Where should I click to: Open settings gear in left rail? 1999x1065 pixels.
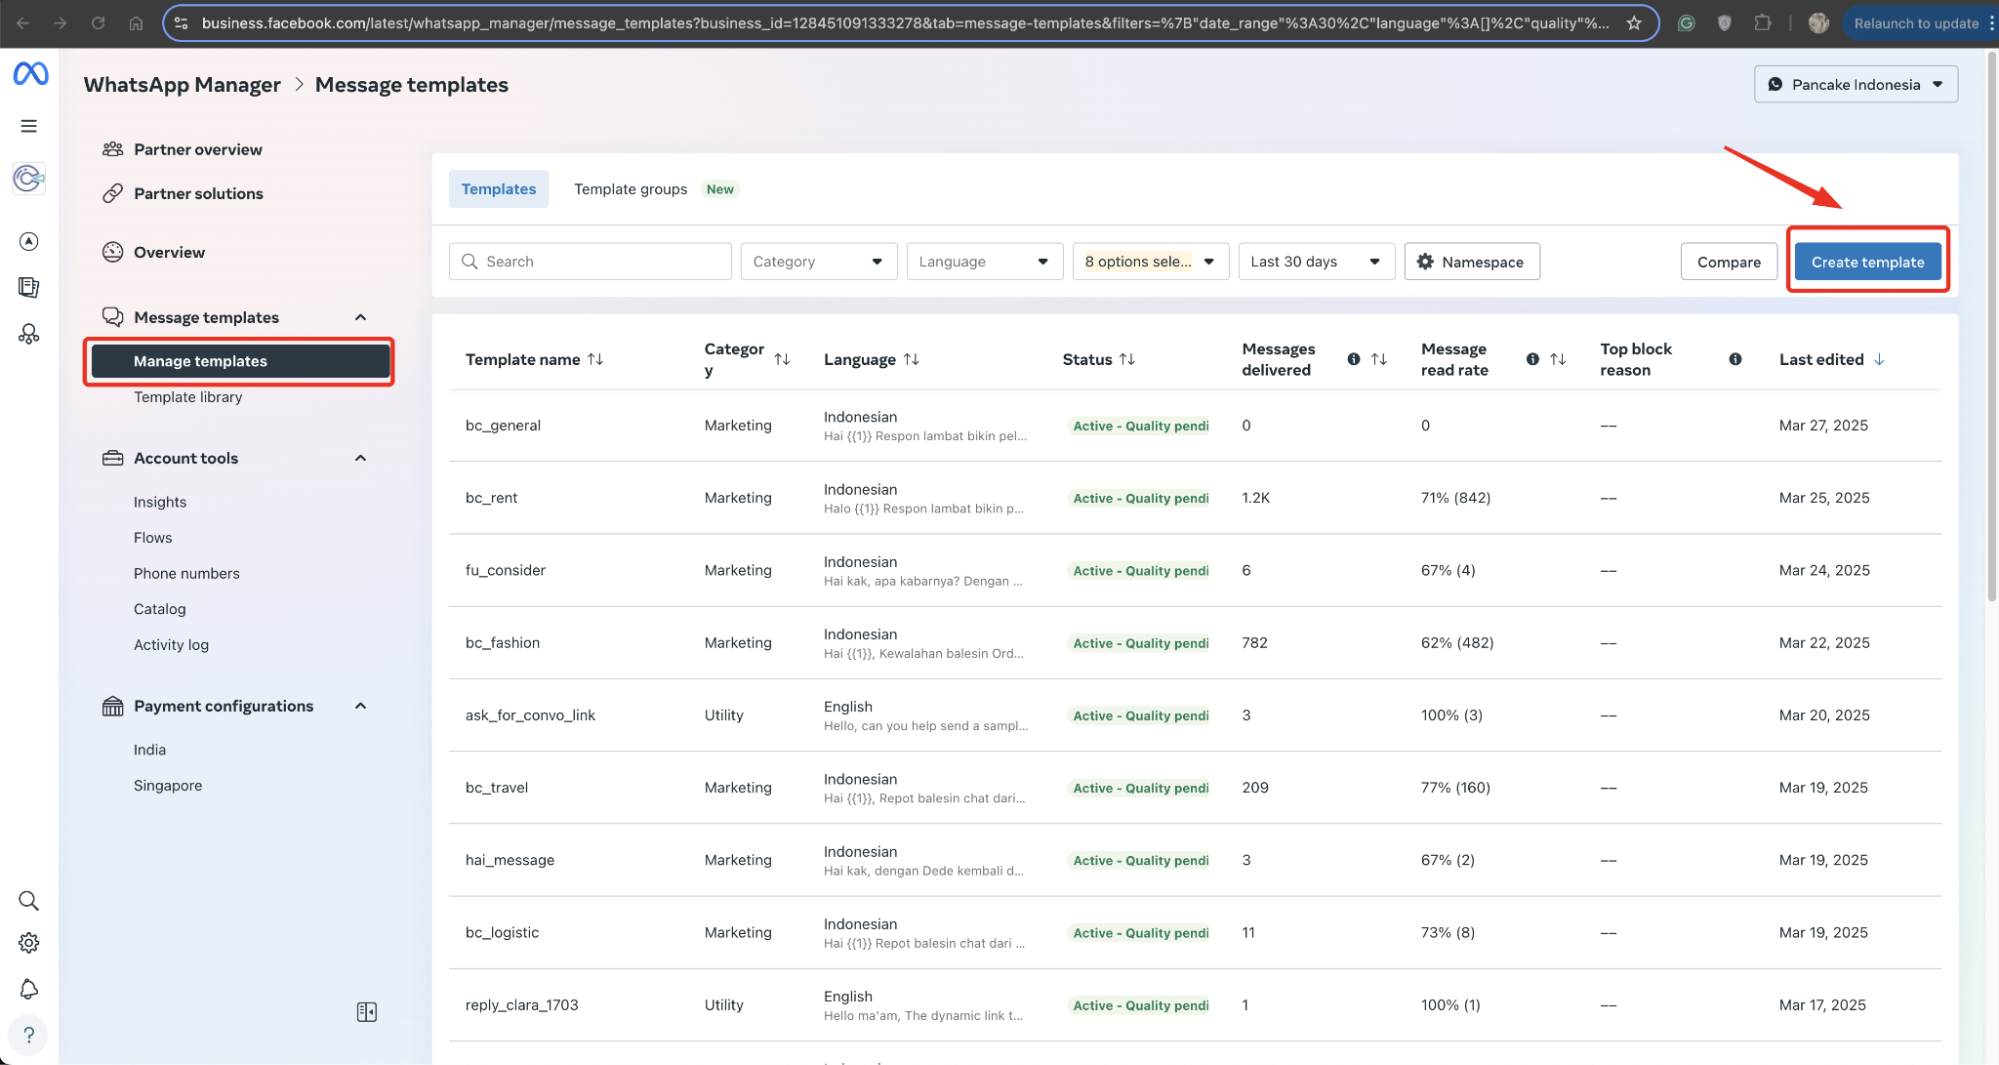pos(29,943)
